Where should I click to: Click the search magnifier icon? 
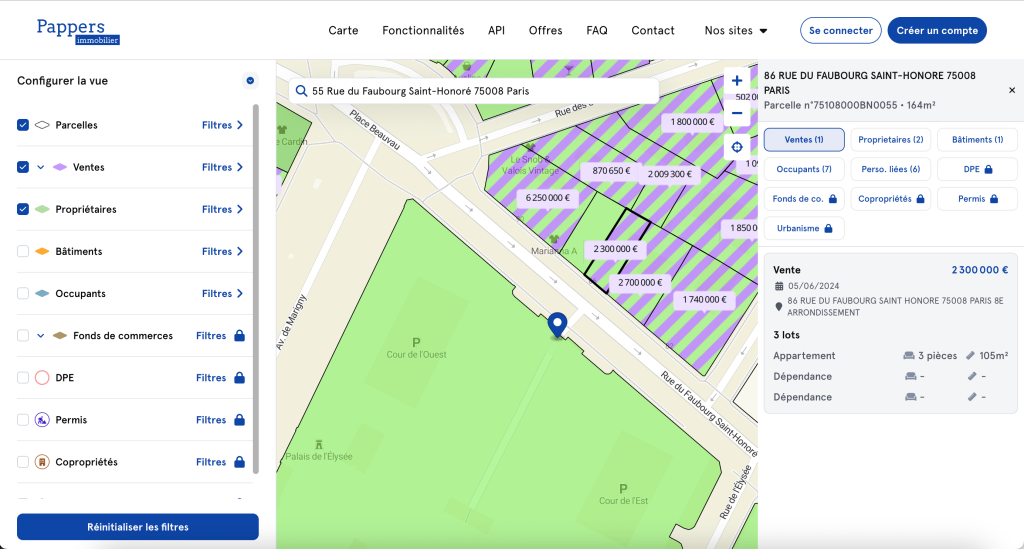301,91
